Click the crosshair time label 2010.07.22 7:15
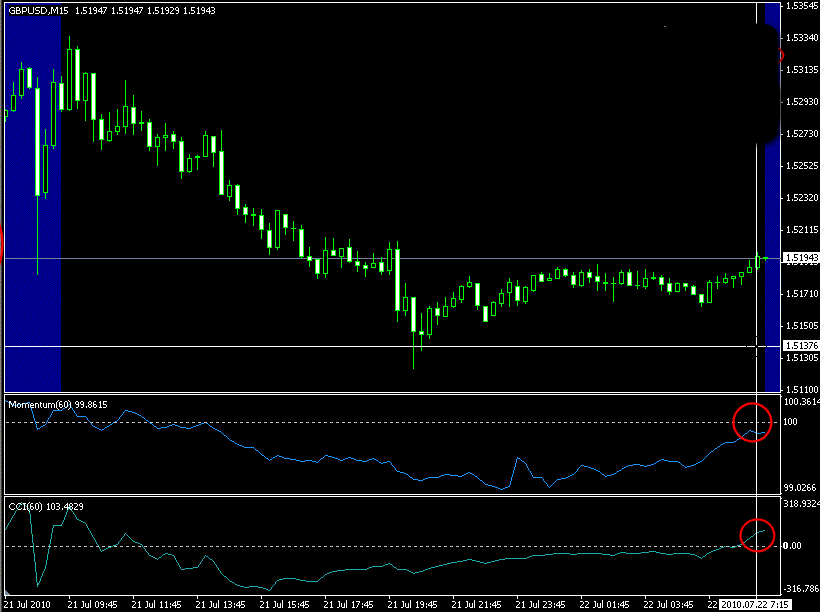824x612 pixels. tap(755, 605)
